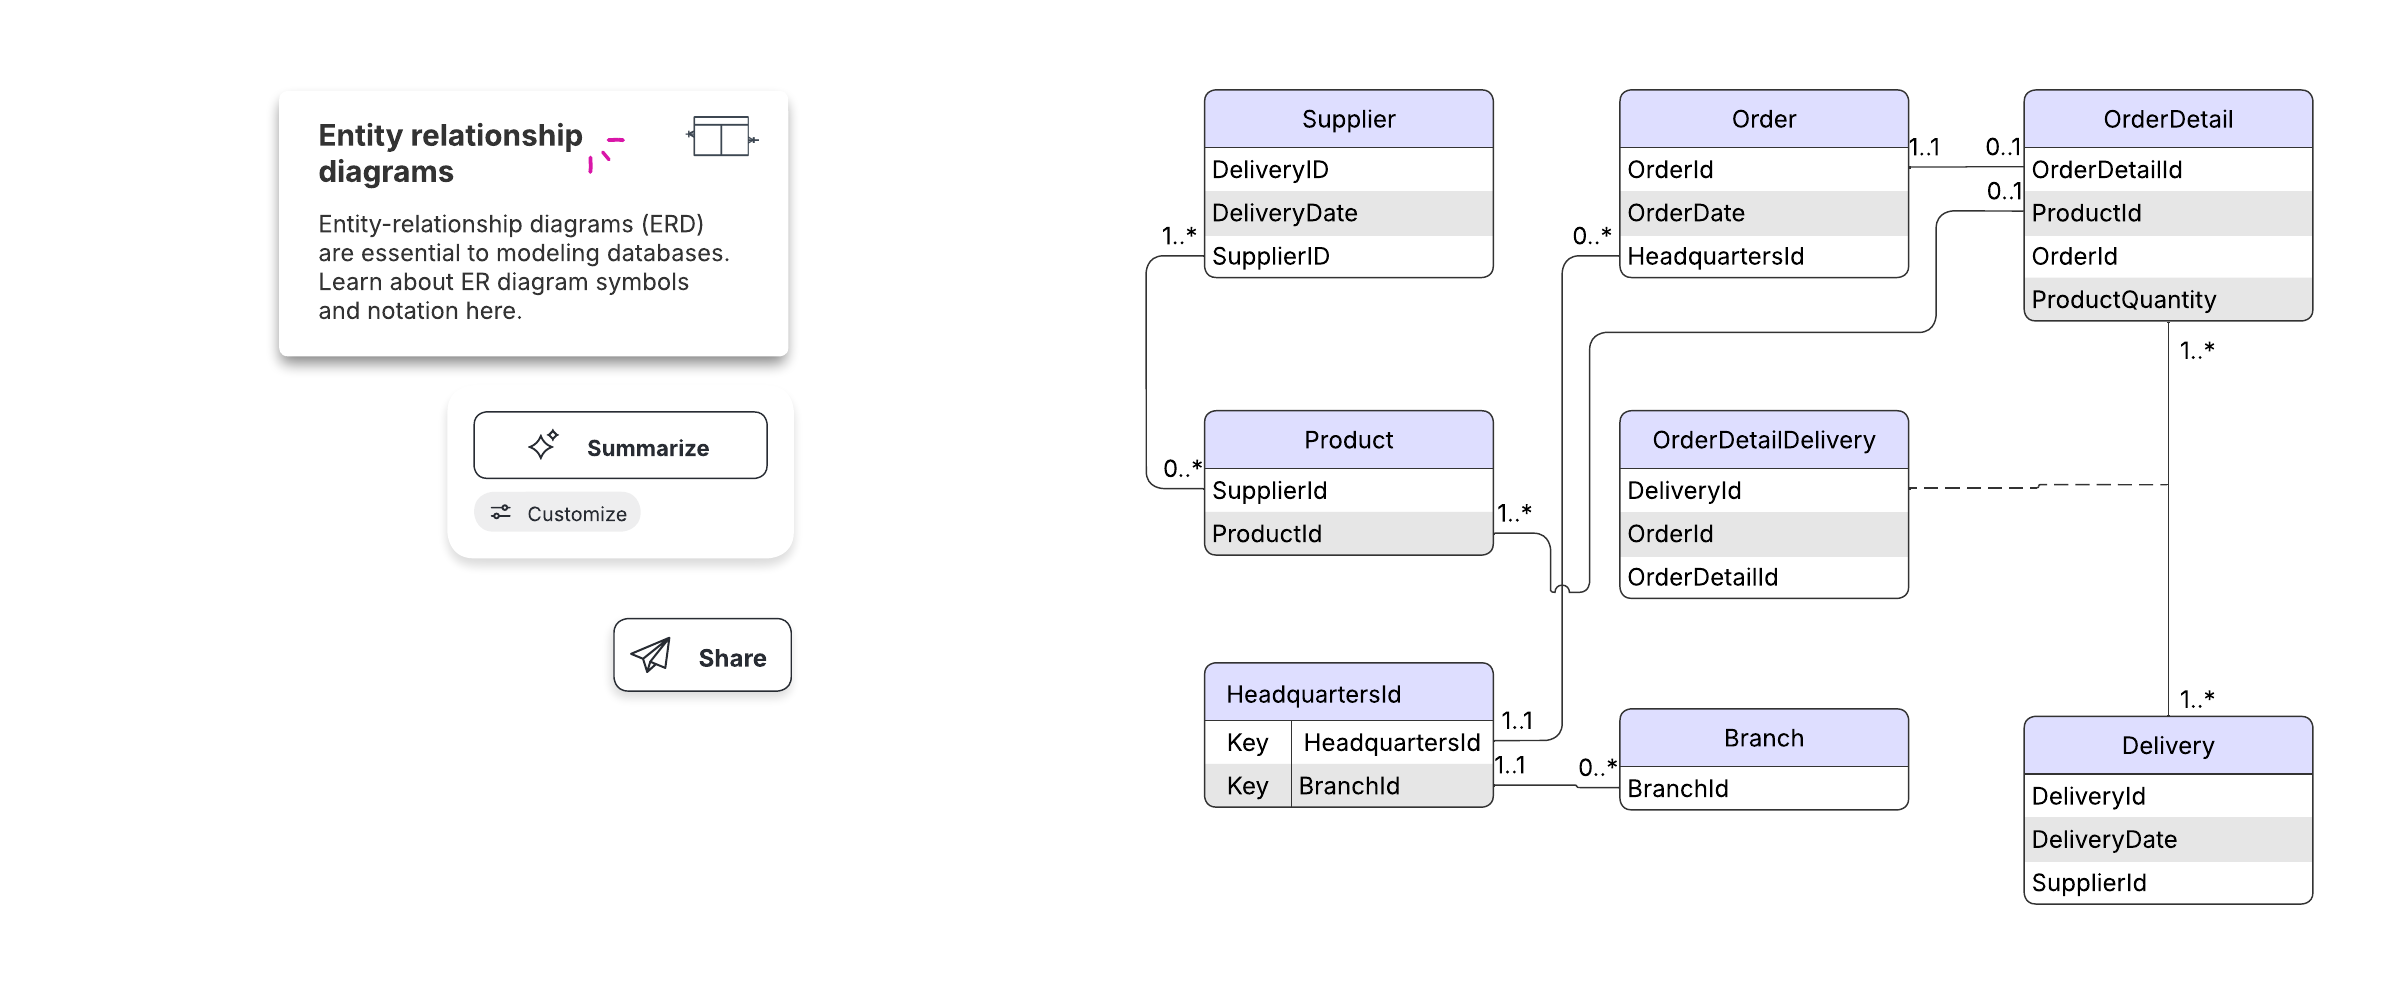
Task: Click the Share button text
Action: point(732,657)
